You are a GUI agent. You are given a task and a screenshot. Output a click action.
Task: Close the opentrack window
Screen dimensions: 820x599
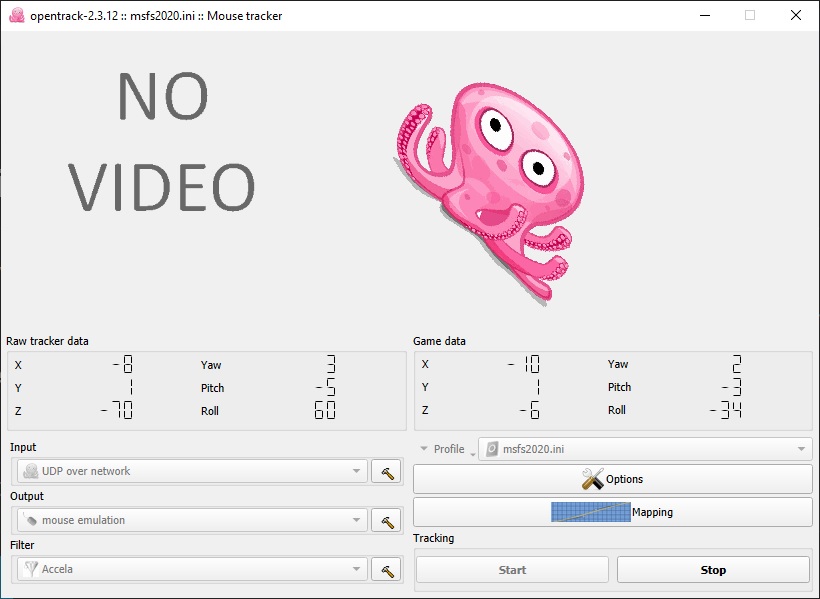[x=795, y=16]
